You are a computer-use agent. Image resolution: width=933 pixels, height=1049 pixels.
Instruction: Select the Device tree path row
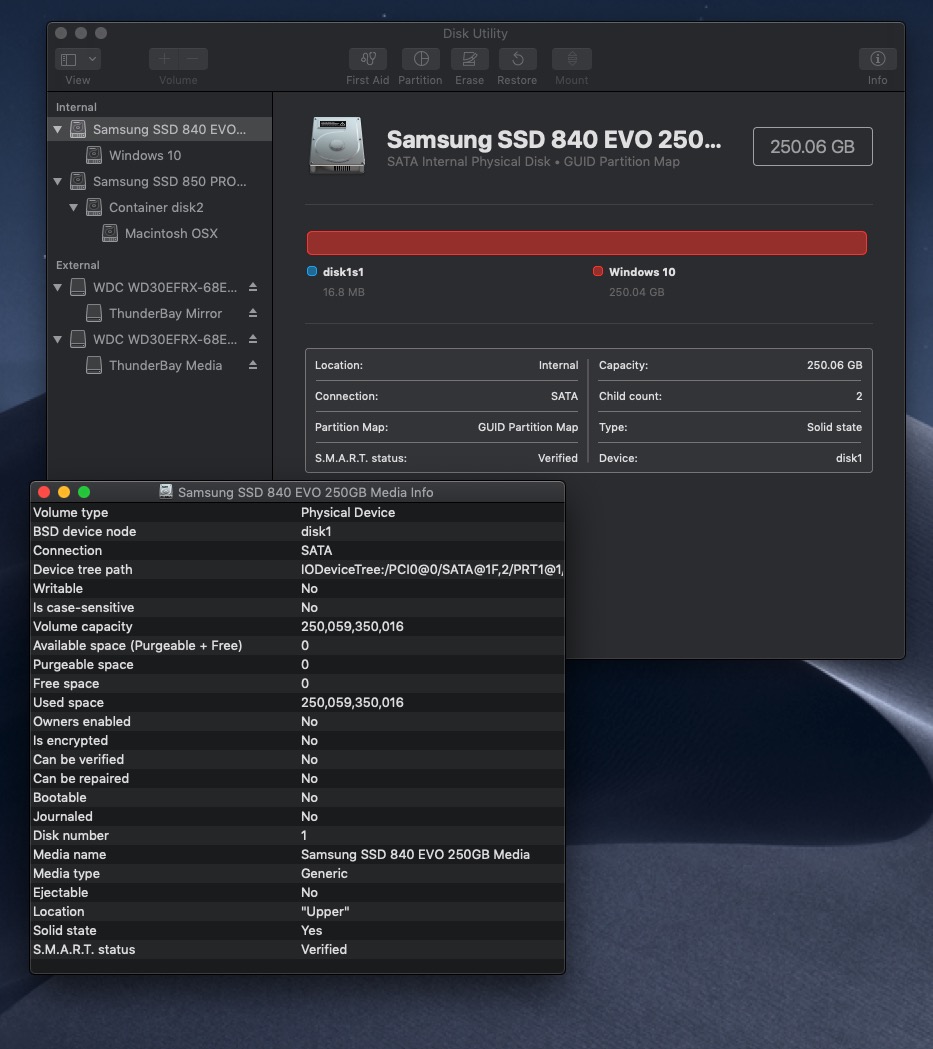(x=298, y=569)
